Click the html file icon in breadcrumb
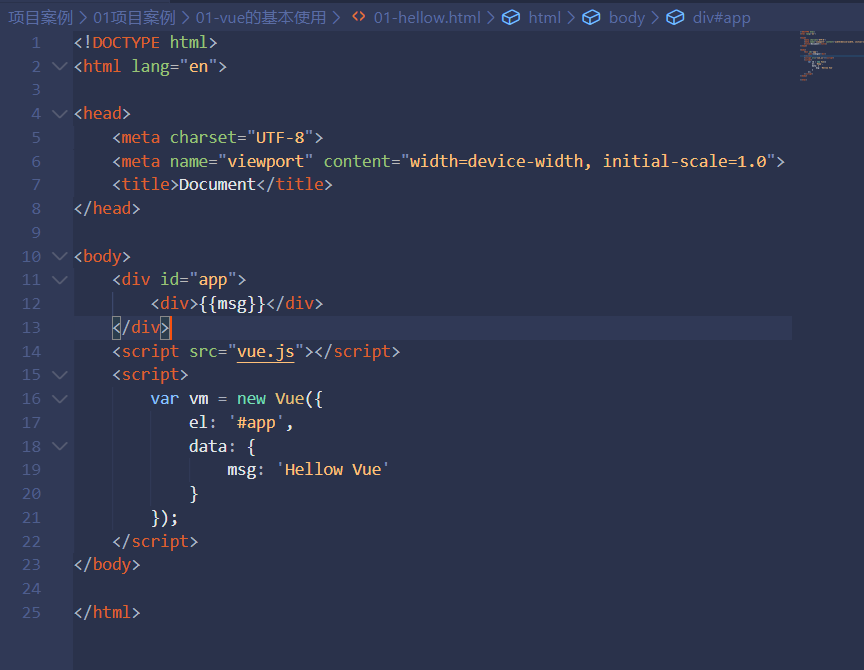Viewport: 864px width, 670px height. pyautogui.click(x=359, y=17)
